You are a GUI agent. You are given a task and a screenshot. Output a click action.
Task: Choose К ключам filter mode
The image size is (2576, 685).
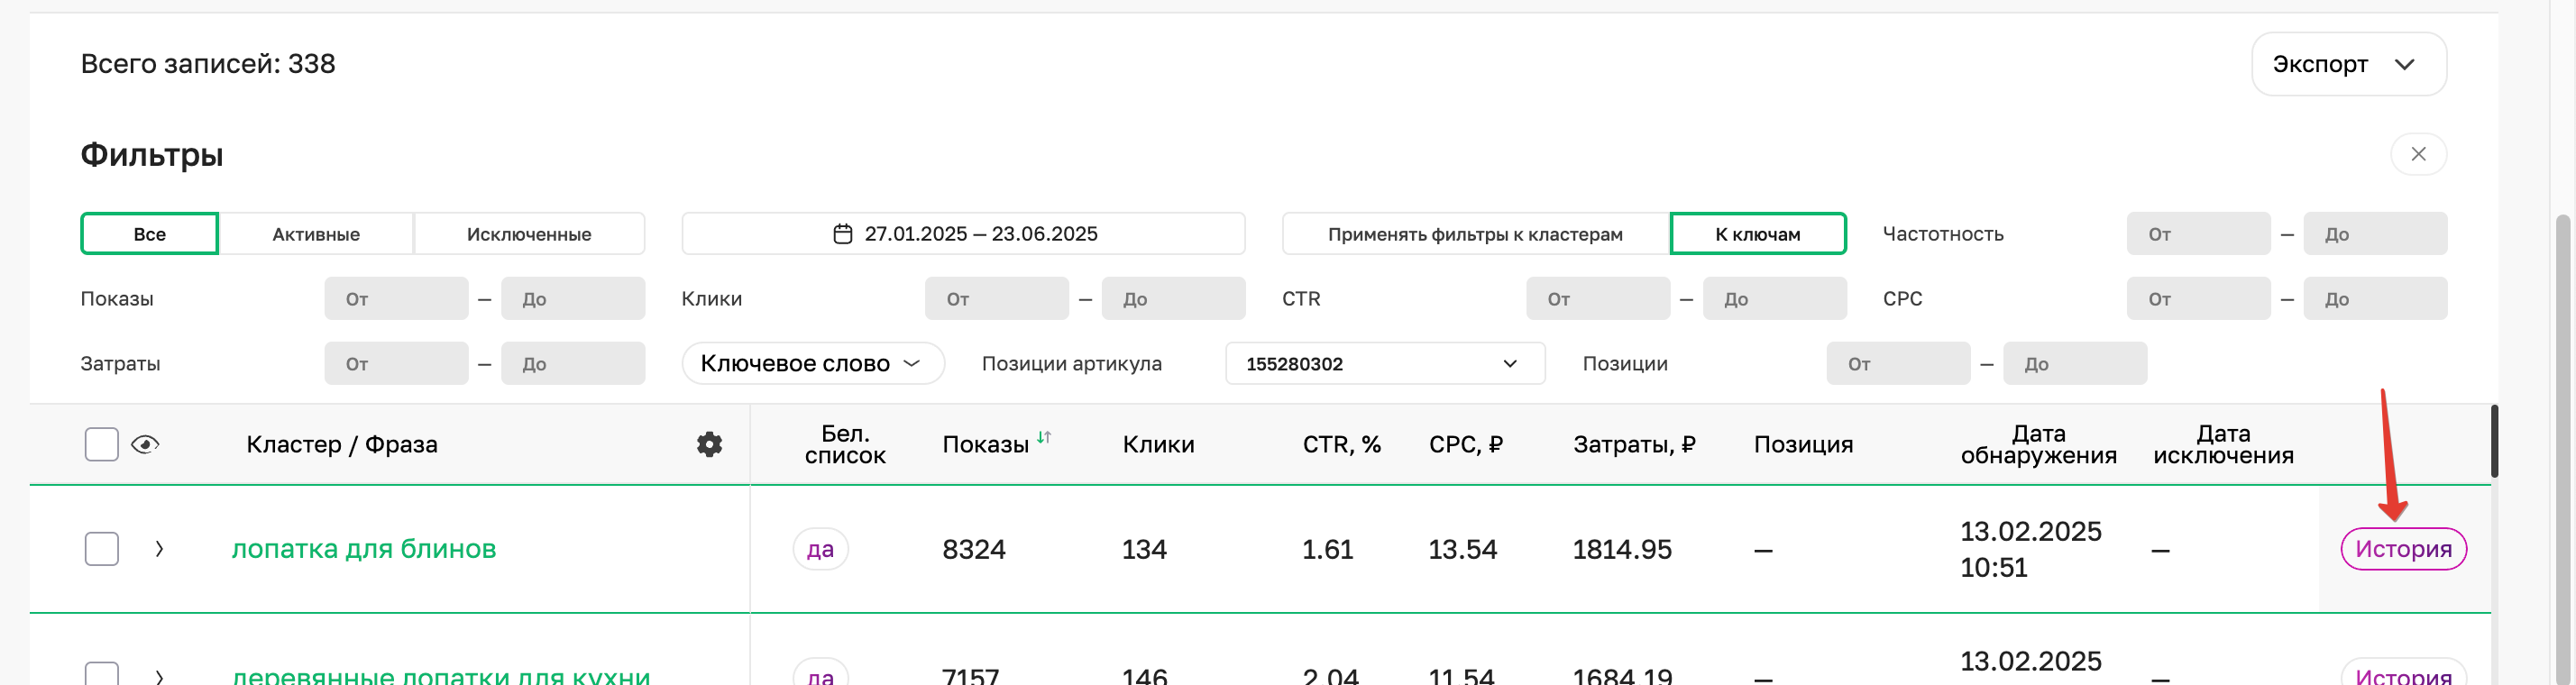pos(1758,234)
